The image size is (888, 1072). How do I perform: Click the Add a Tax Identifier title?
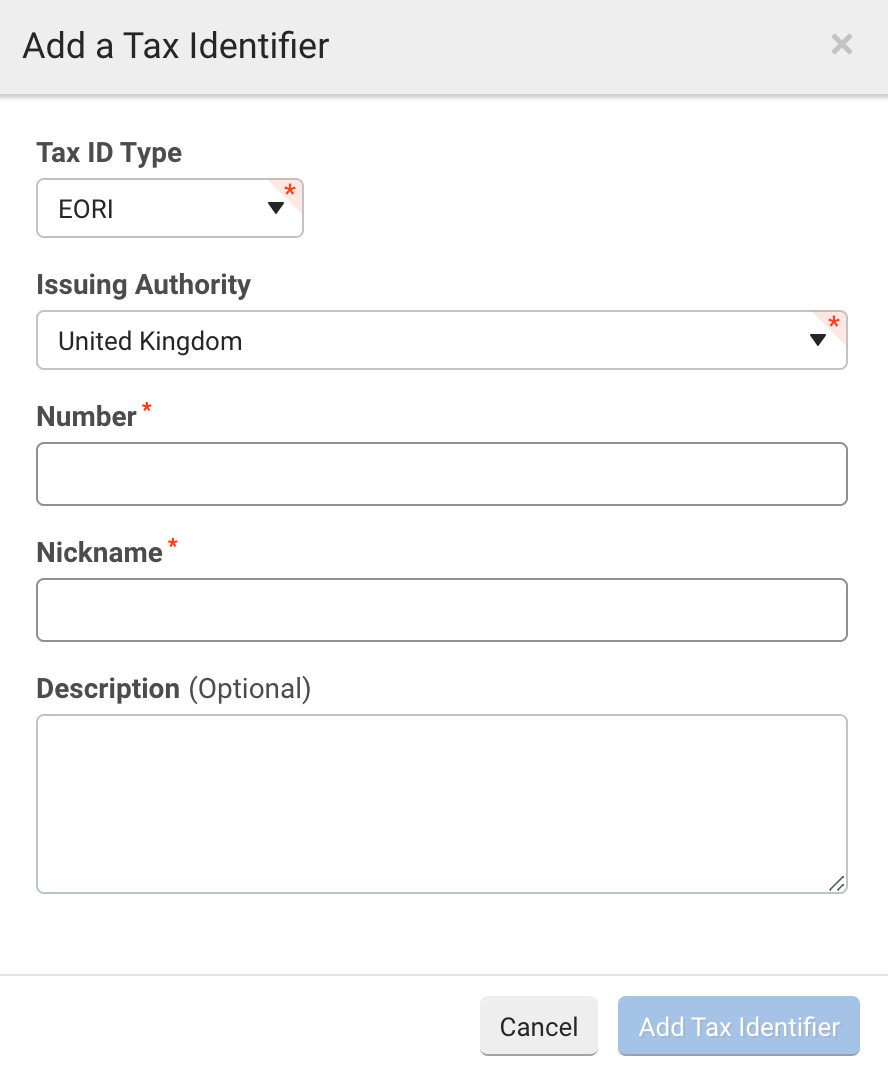coord(176,46)
